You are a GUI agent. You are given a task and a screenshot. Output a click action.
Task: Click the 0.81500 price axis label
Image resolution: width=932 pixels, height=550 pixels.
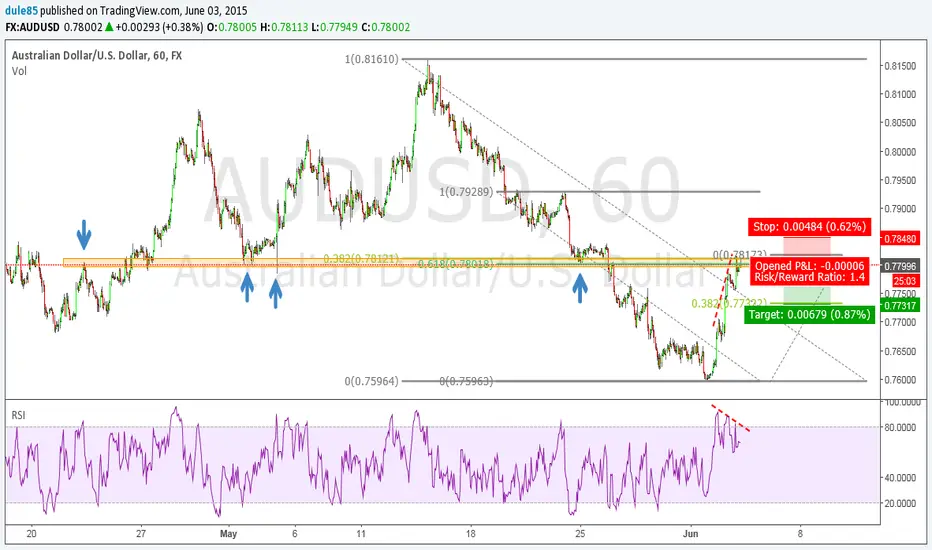tap(900, 66)
